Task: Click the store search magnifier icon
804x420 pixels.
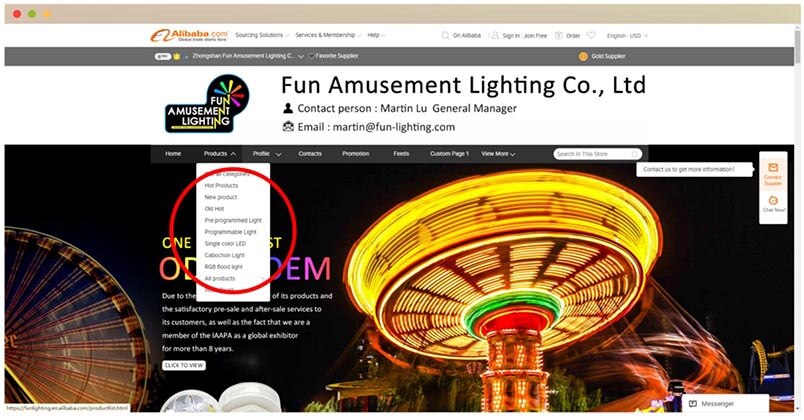Action: point(635,154)
